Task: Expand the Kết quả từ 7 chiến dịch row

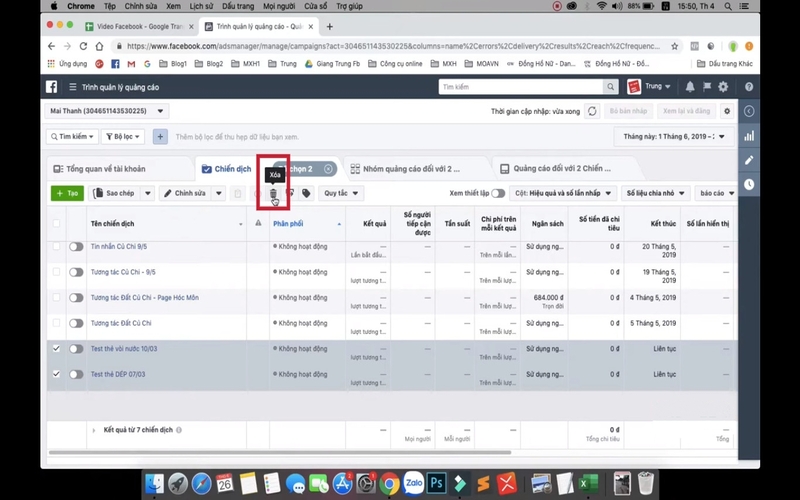Action: coord(93,431)
